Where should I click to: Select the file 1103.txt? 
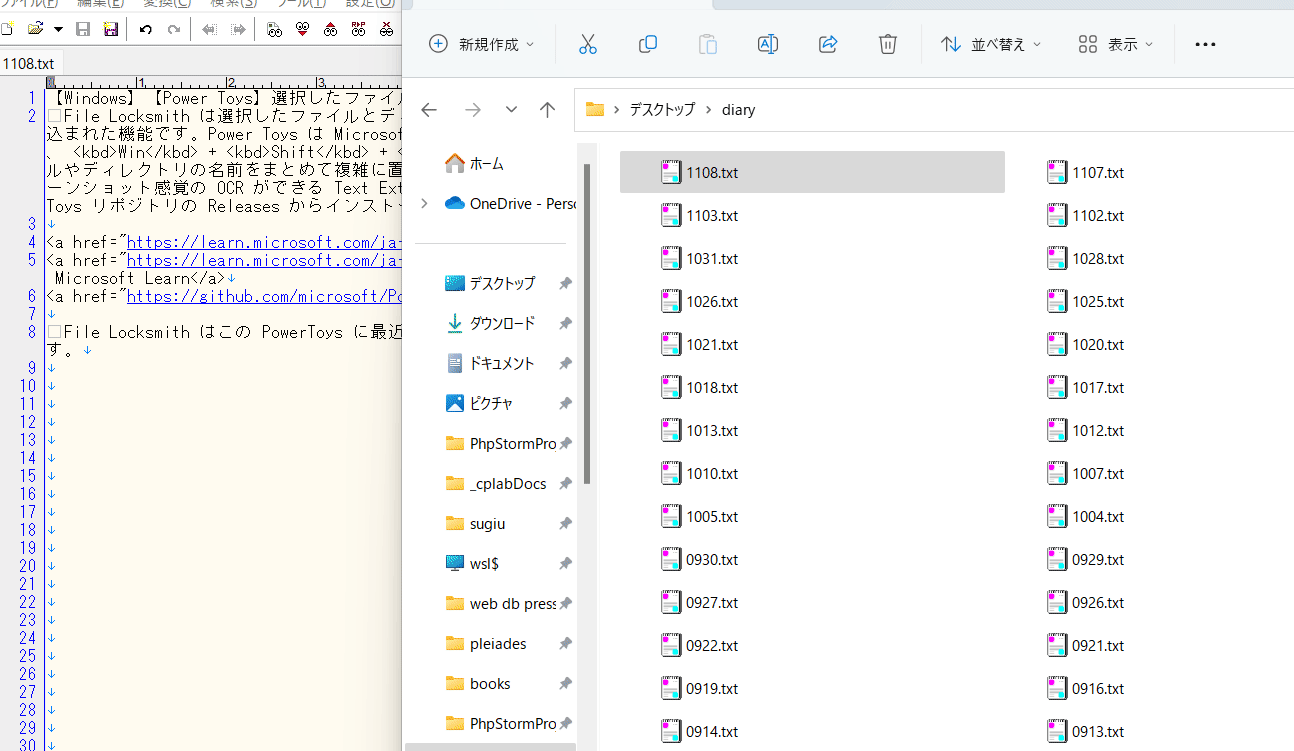click(711, 216)
